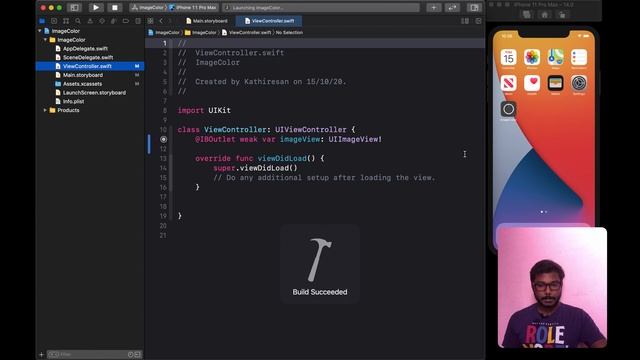
Task: Open Info.plist in navigator
Action: tap(73, 101)
